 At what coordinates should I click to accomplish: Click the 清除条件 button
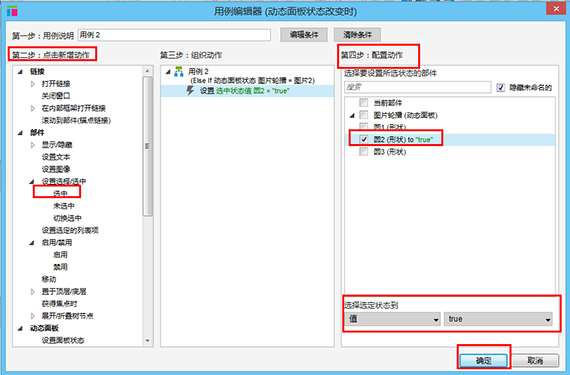pyautogui.click(x=357, y=35)
